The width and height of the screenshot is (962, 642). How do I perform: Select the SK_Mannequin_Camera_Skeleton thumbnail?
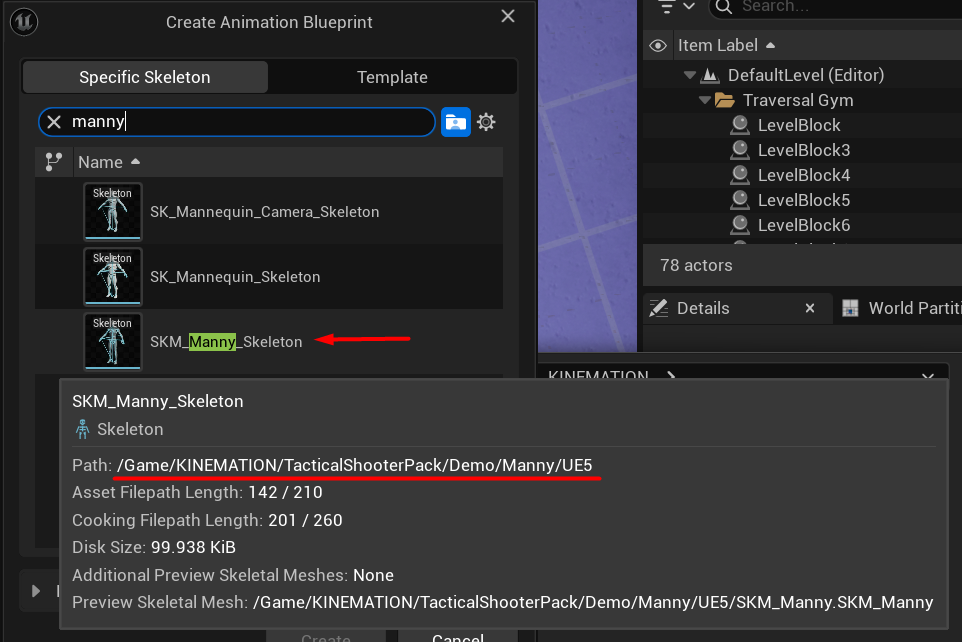point(113,212)
